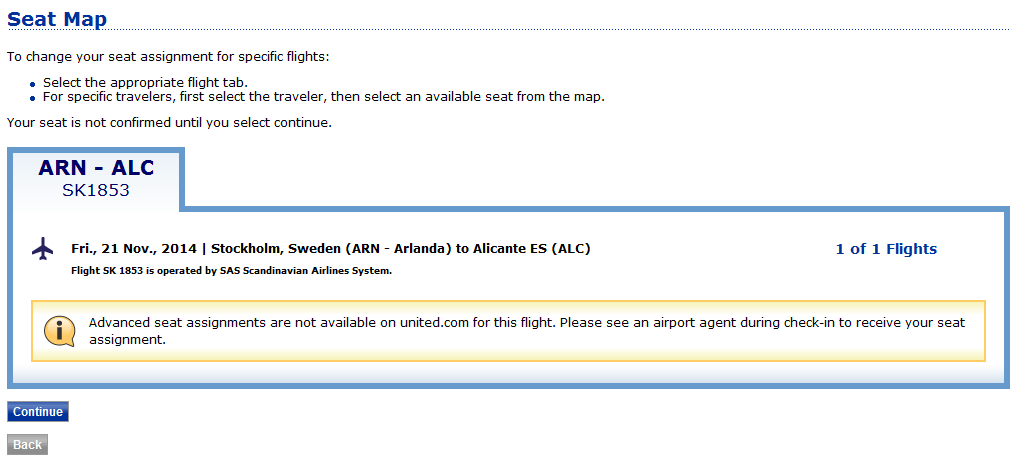
Task: Click 'To change your seat assignment' intro text
Action: (x=168, y=57)
